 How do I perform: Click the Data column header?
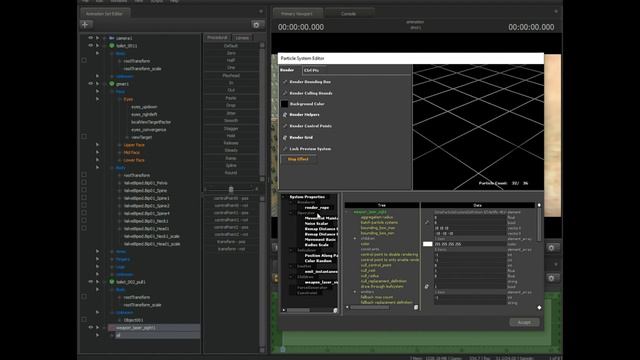point(478,205)
